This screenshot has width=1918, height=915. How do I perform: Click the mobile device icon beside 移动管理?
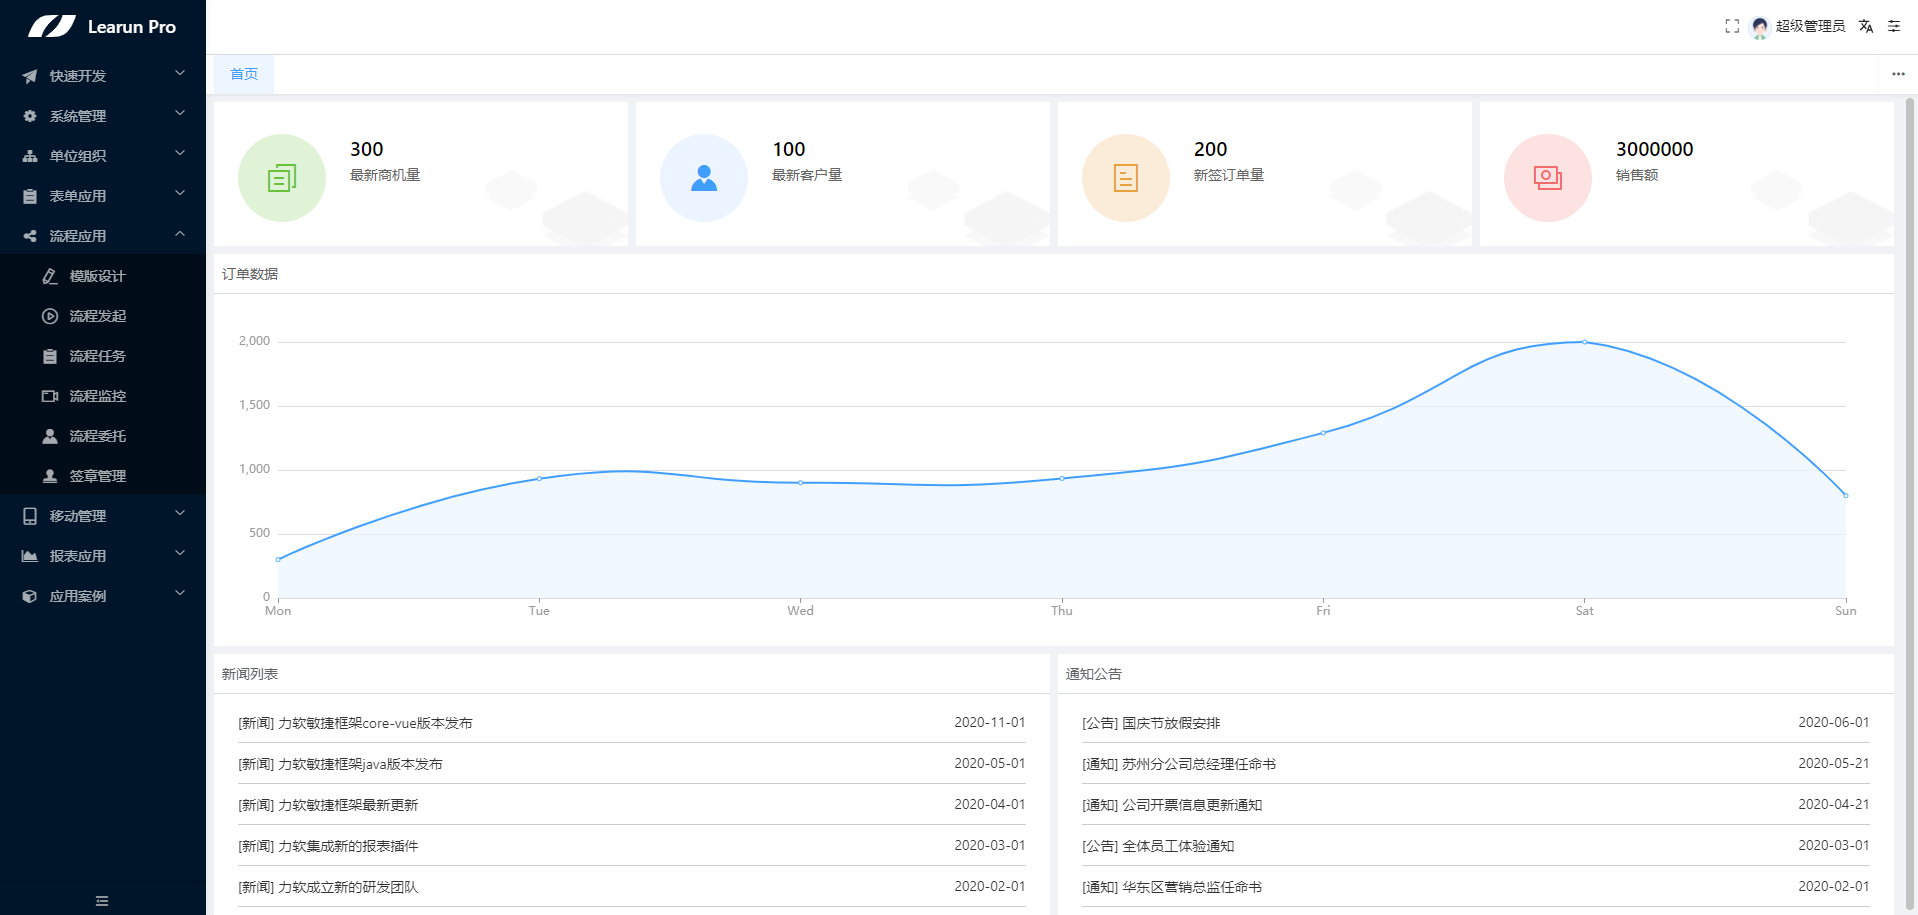pyautogui.click(x=30, y=516)
